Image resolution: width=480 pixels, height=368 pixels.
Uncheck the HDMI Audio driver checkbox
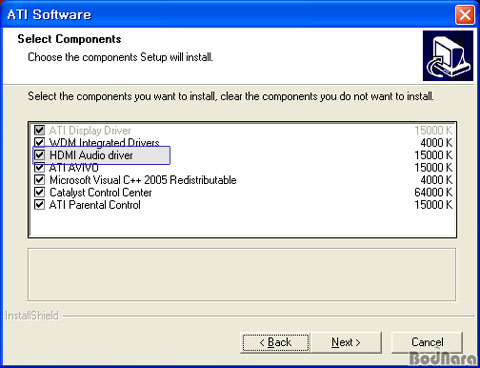39,155
